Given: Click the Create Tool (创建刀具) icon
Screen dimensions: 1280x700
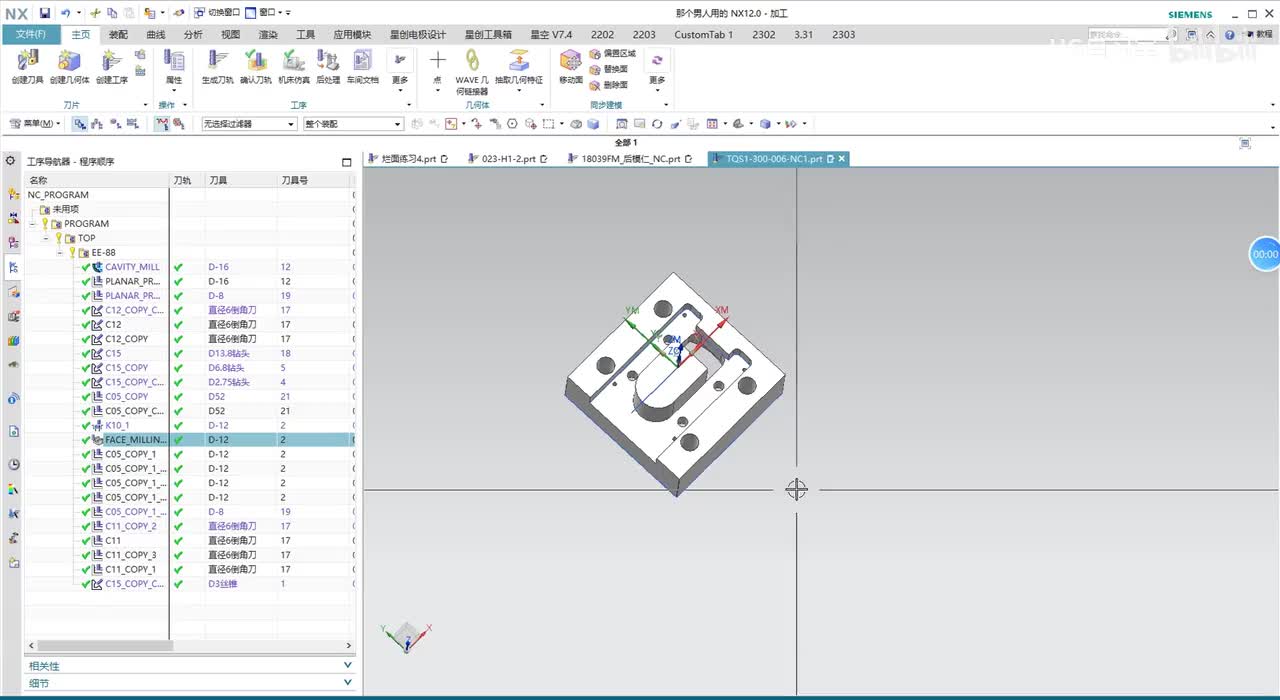Looking at the screenshot, I should click(27, 62).
